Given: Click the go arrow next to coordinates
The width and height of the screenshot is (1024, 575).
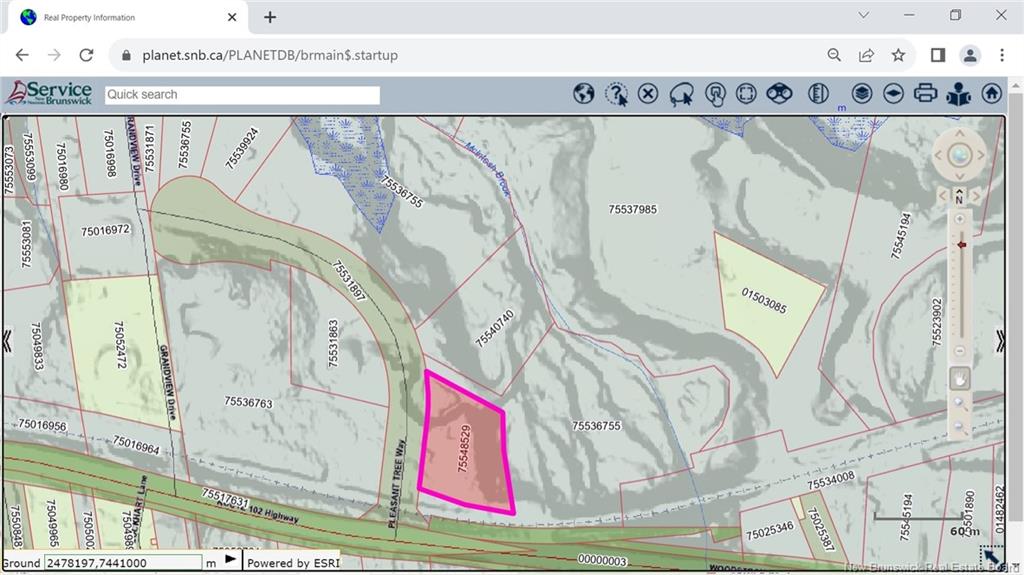Looking at the screenshot, I should coord(231,560).
